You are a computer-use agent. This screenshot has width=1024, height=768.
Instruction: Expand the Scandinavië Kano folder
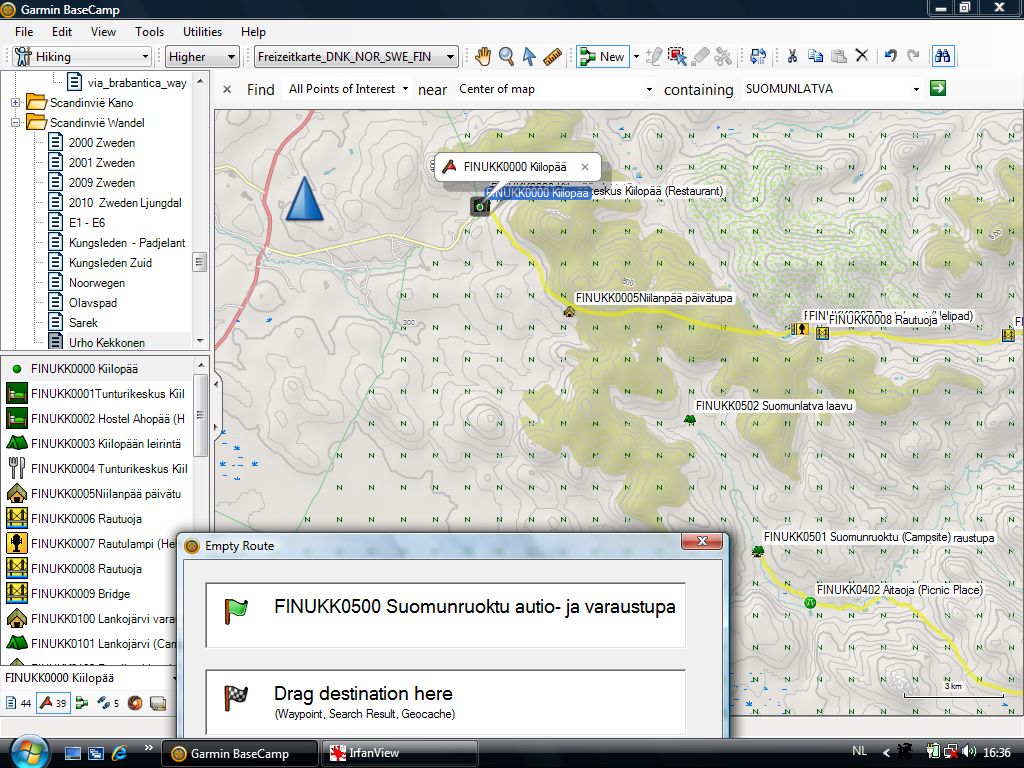16,103
